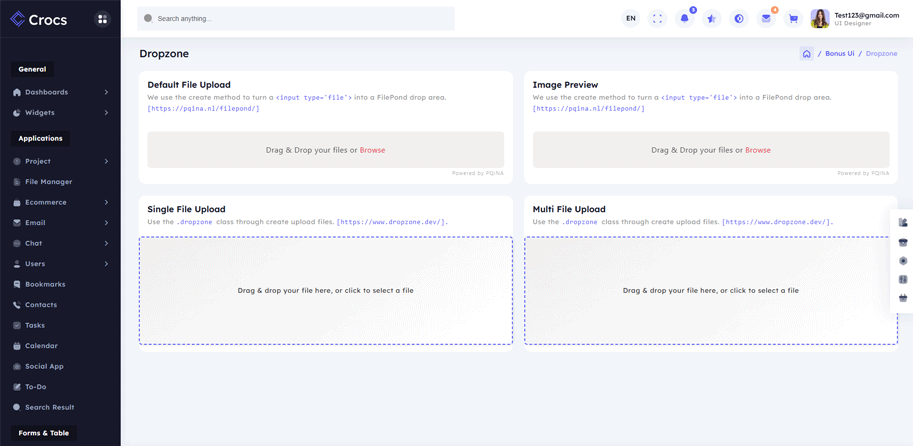Open the notifications bell icon
913x446 pixels.
(684, 19)
